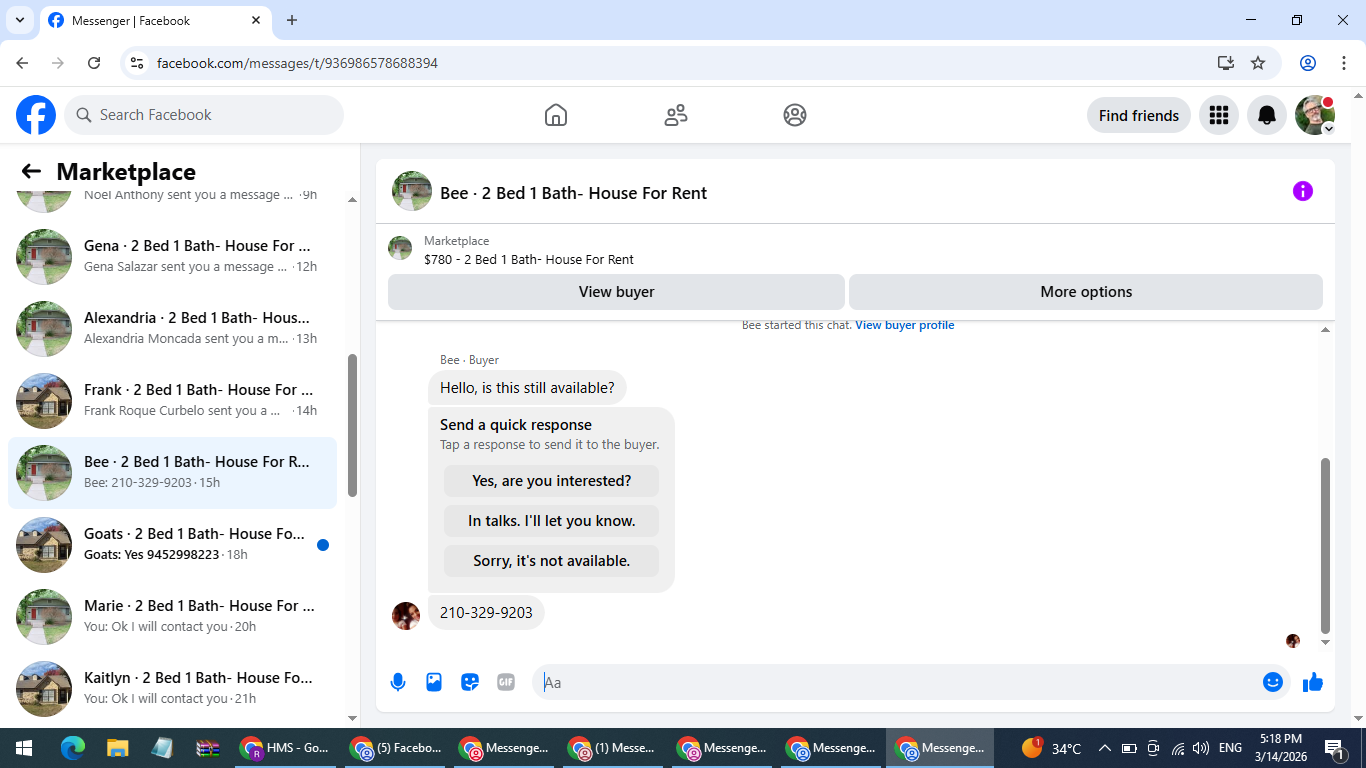The image size is (1366, 768).
Task: Open the Chrome profile icon
Action: pyautogui.click(x=1307, y=63)
